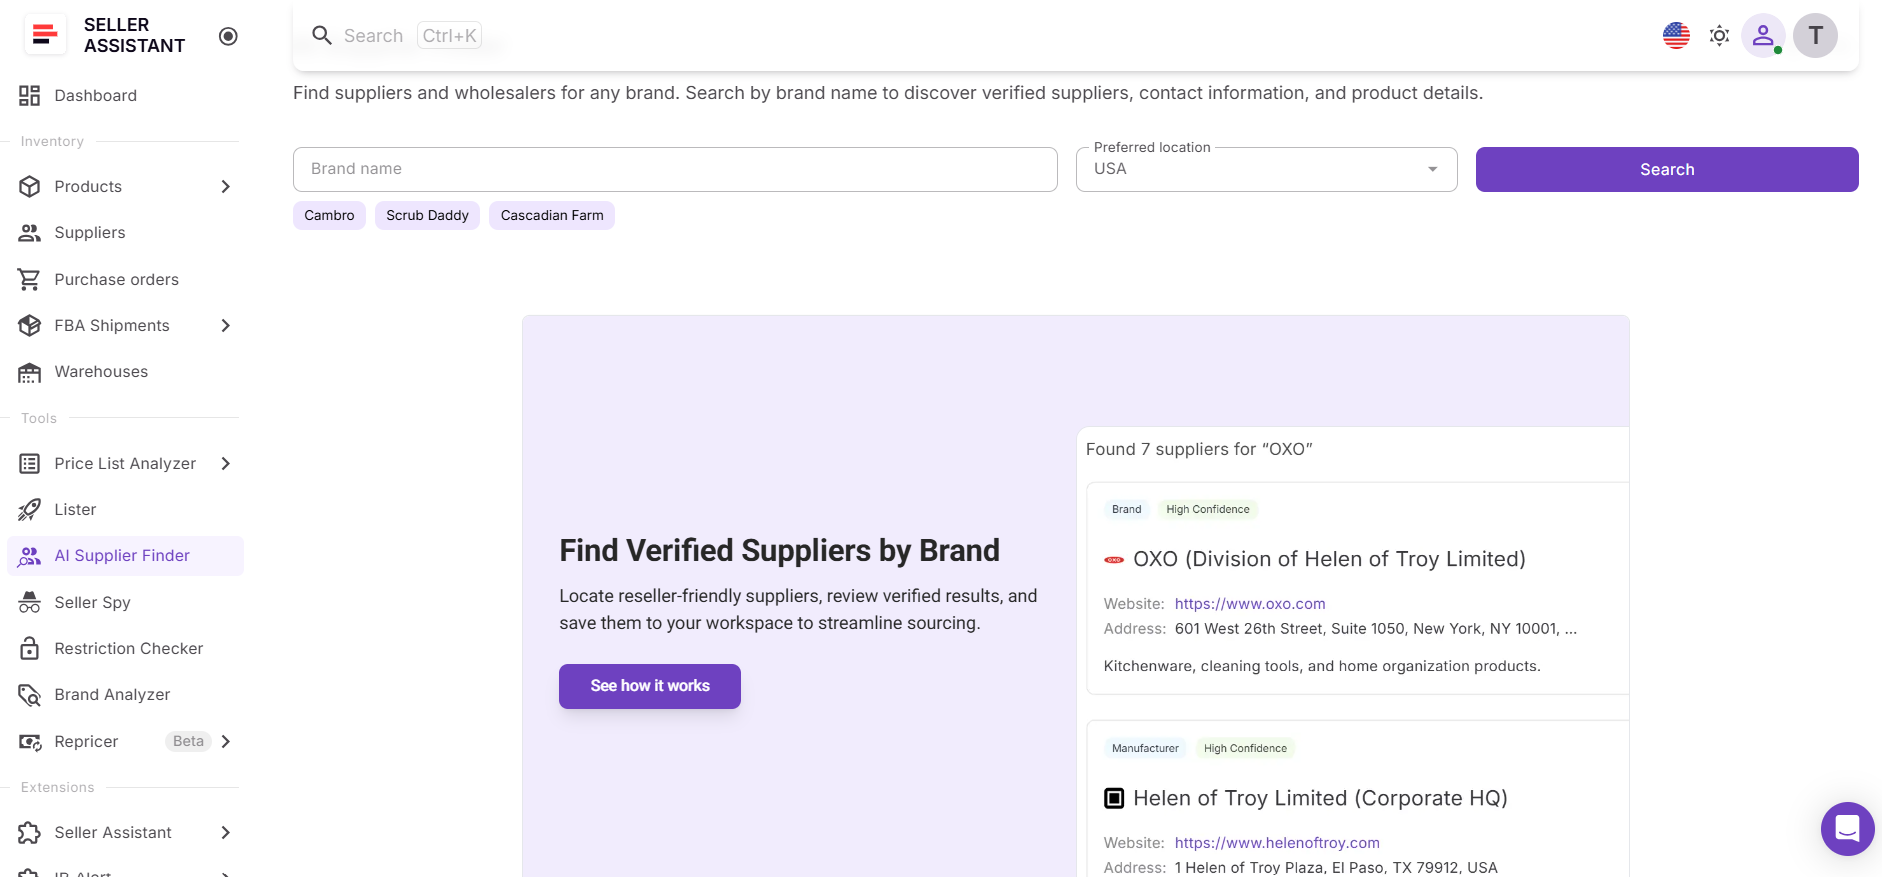Expand the FBA Shipments submenu chevron
This screenshot has width=1882, height=877.
(225, 325)
